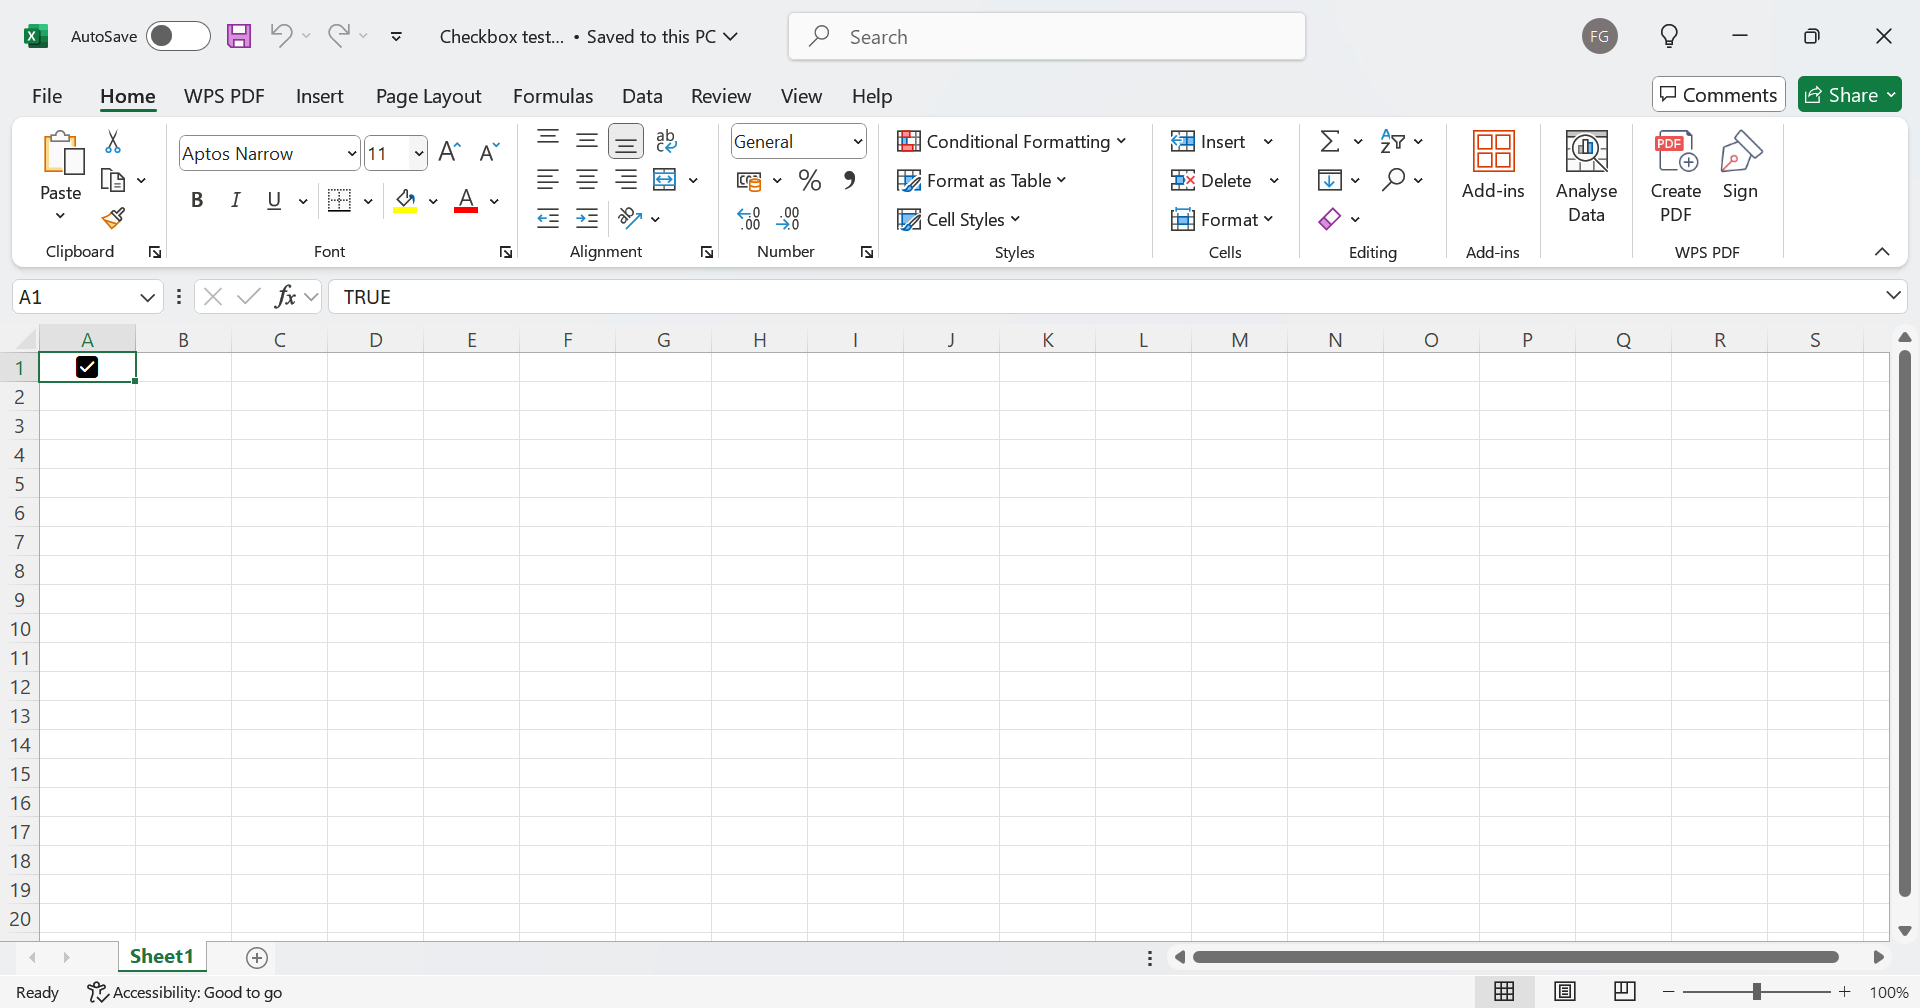Click the yellow fill color swatch

405,201
